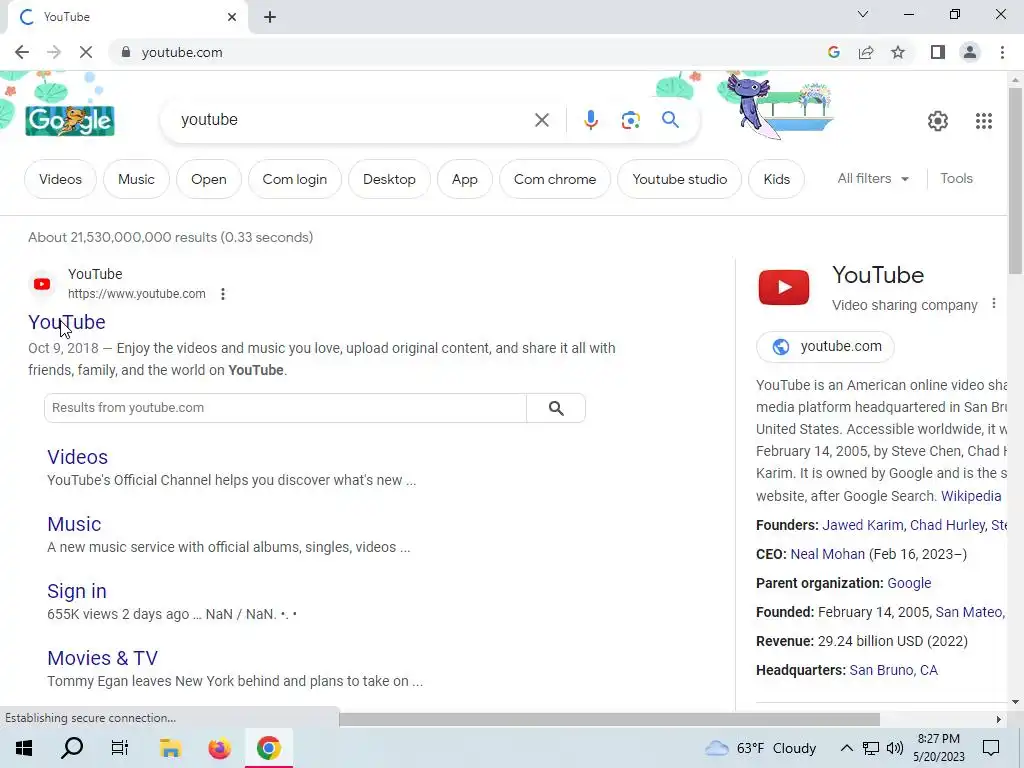Open the Google parent organization link
Screen dimensions: 1024x768
[x=909, y=583]
